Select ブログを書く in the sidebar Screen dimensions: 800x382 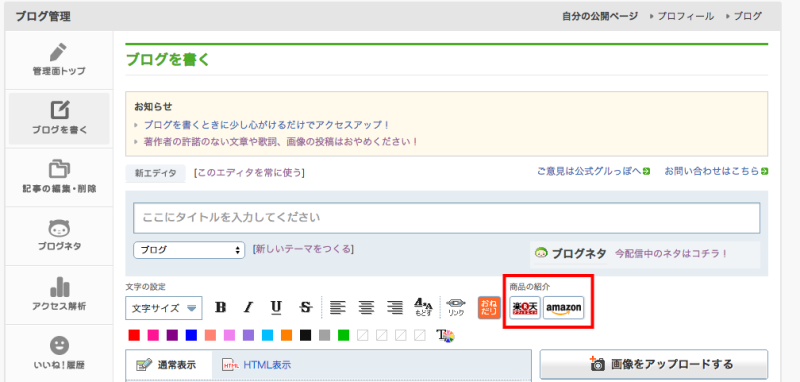(x=59, y=118)
